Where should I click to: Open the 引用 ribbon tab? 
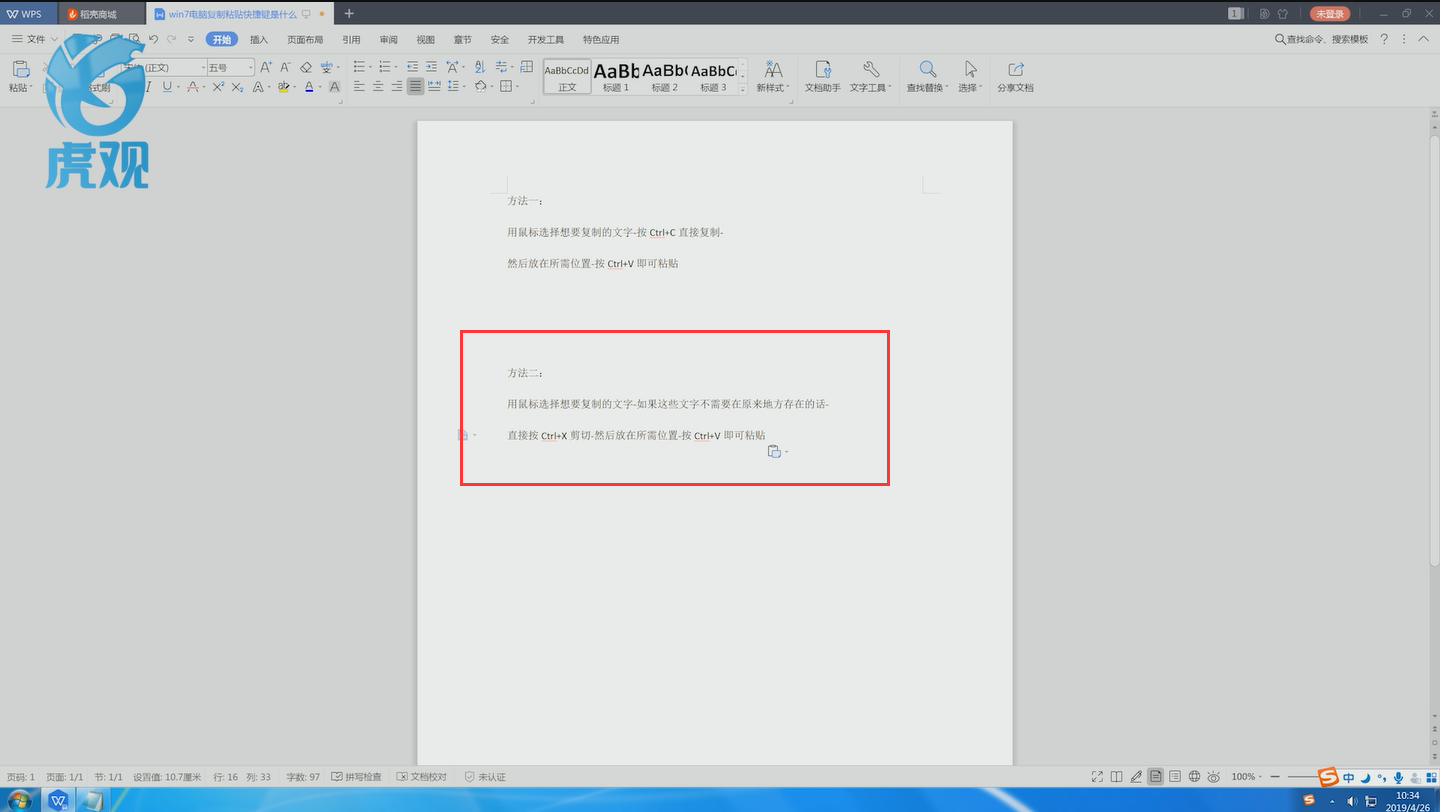click(351, 39)
